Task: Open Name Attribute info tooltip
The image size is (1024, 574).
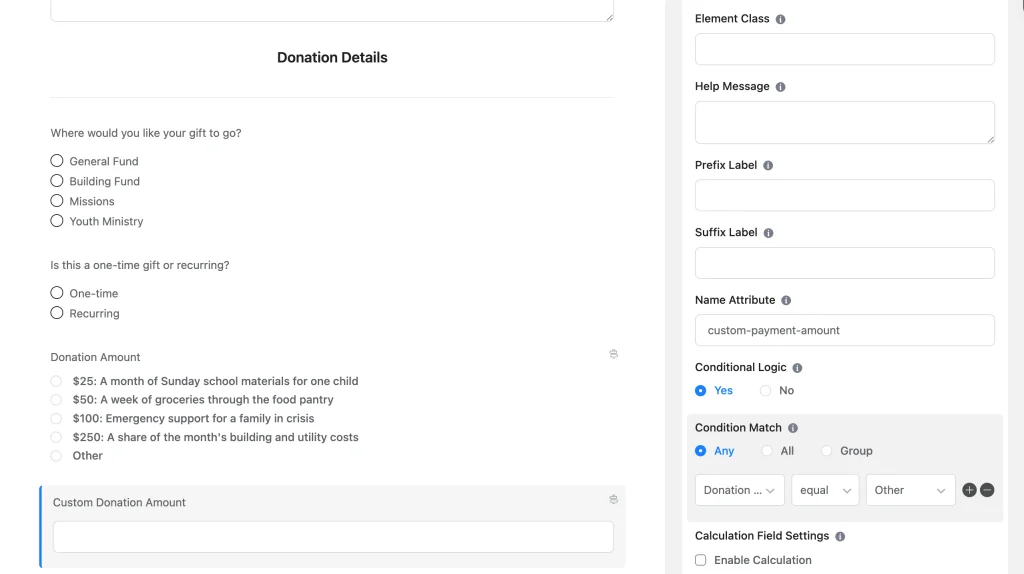Action: (x=786, y=300)
